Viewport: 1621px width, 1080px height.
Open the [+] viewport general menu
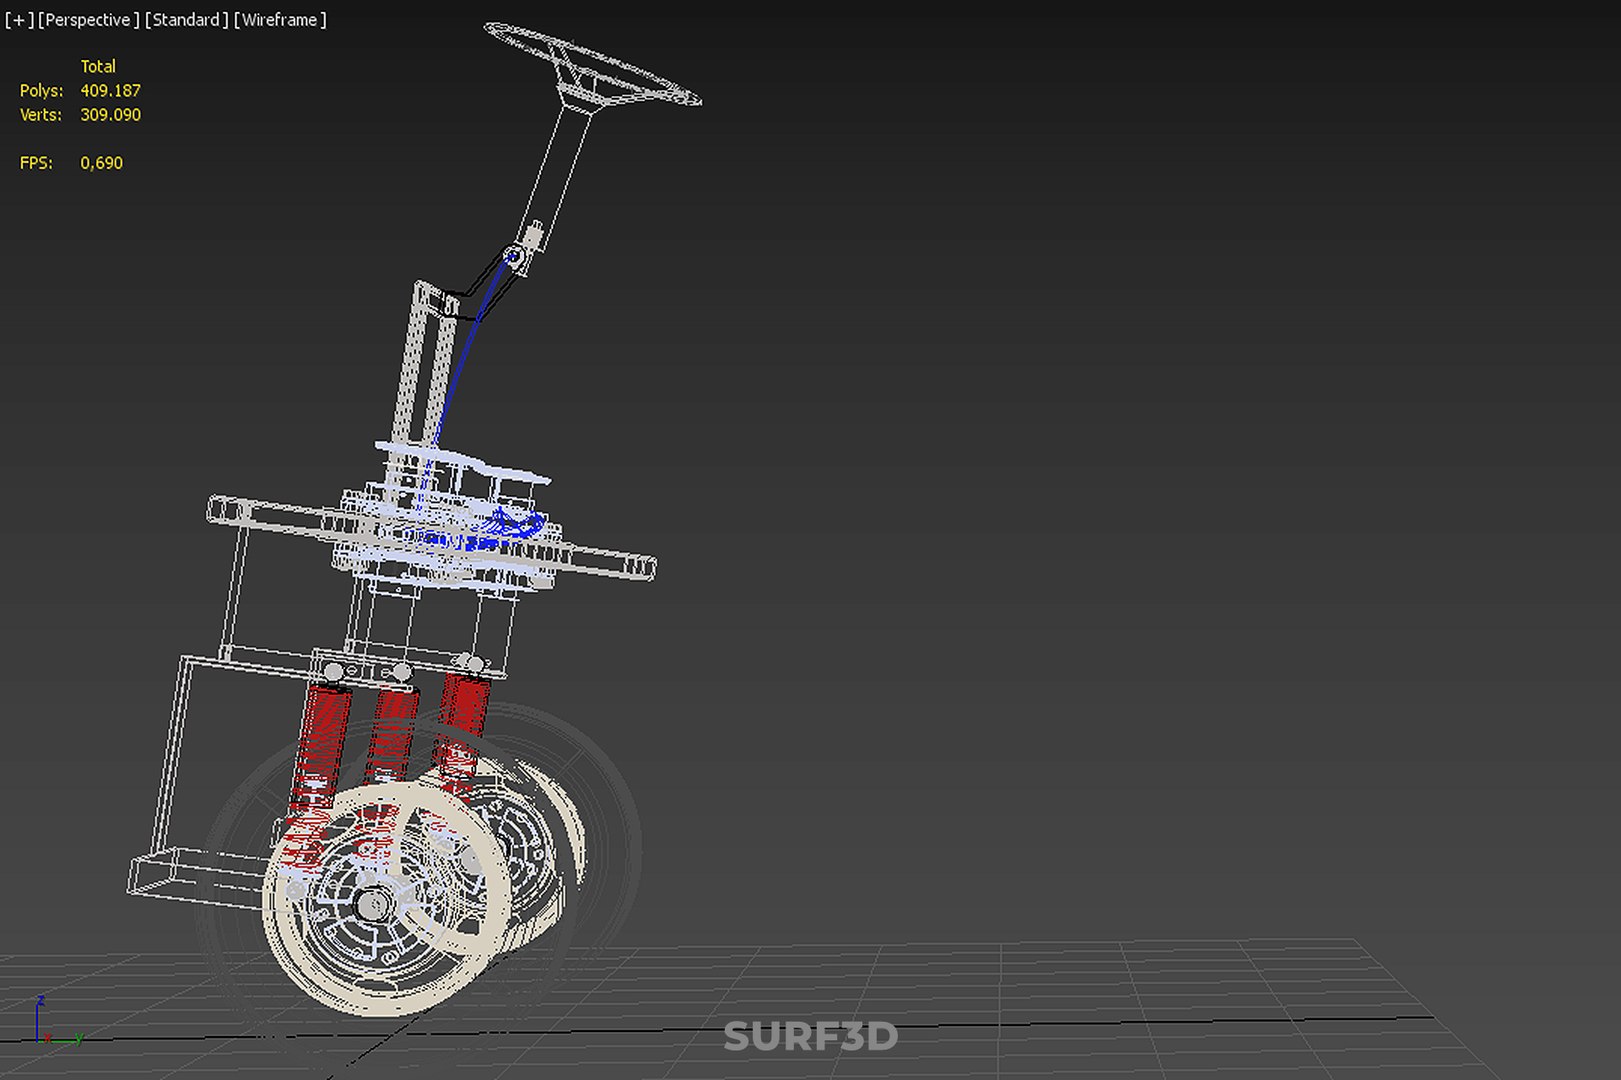pyautogui.click(x=19, y=20)
